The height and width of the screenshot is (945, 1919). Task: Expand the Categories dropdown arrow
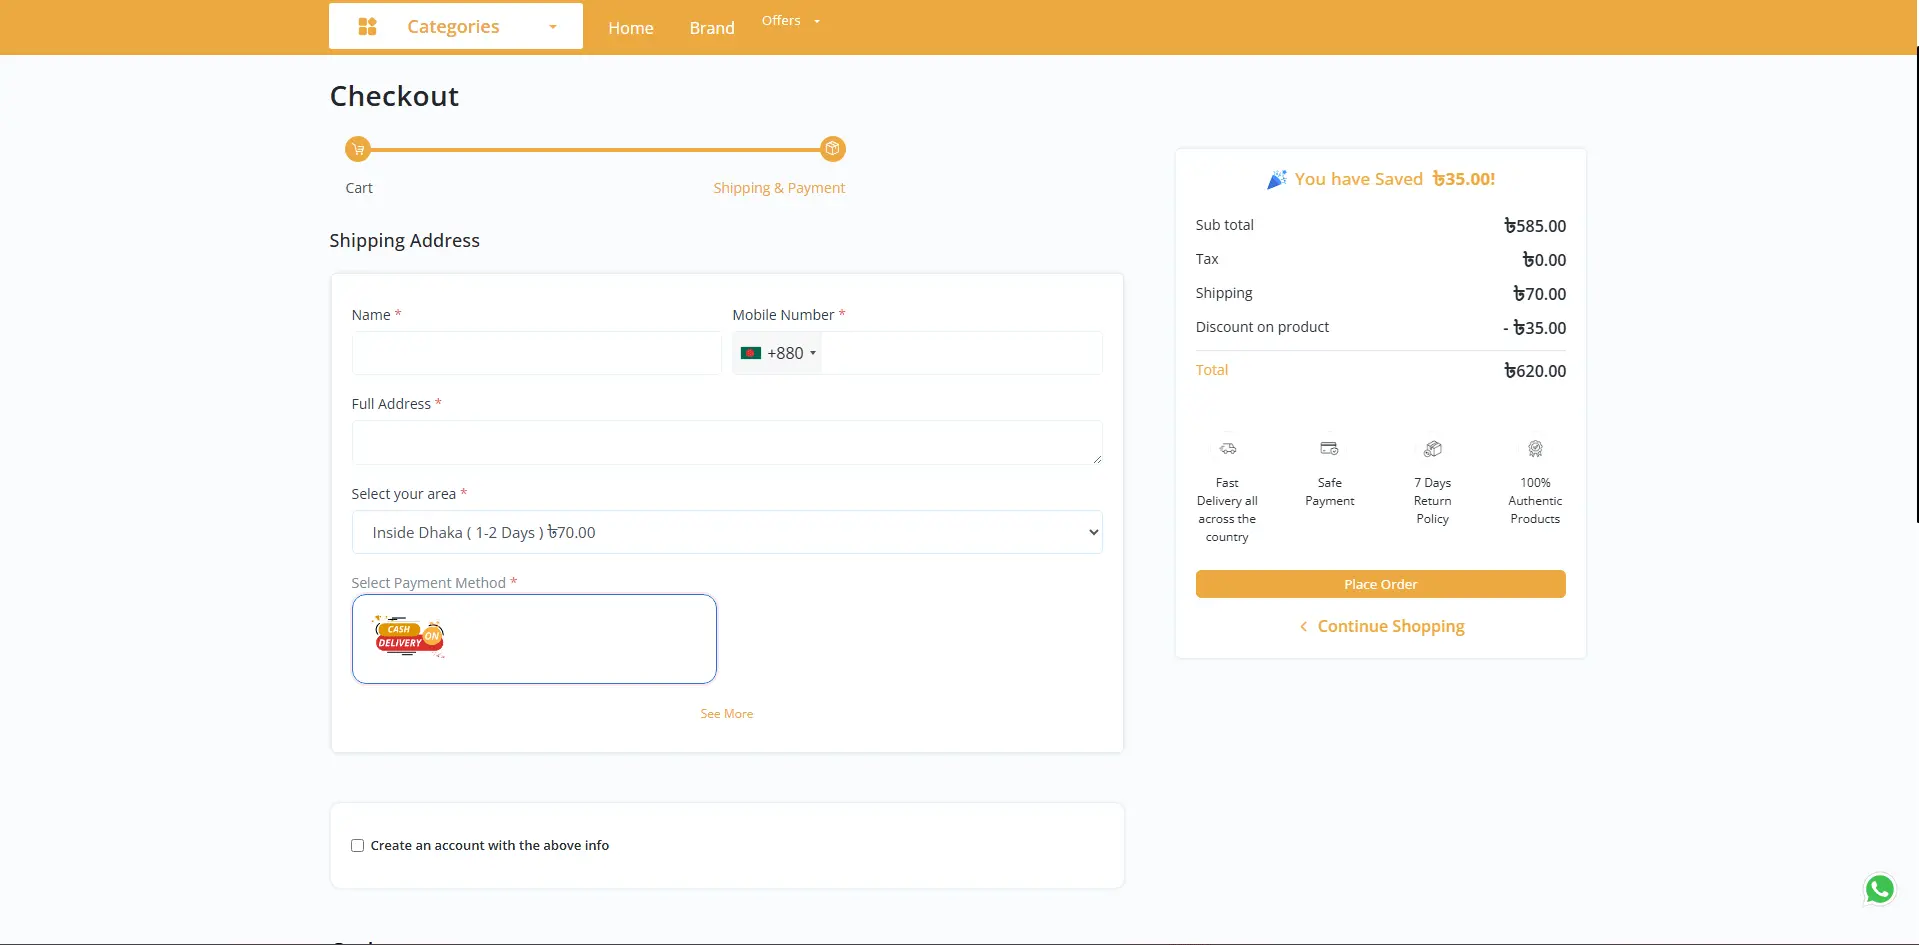click(x=552, y=27)
